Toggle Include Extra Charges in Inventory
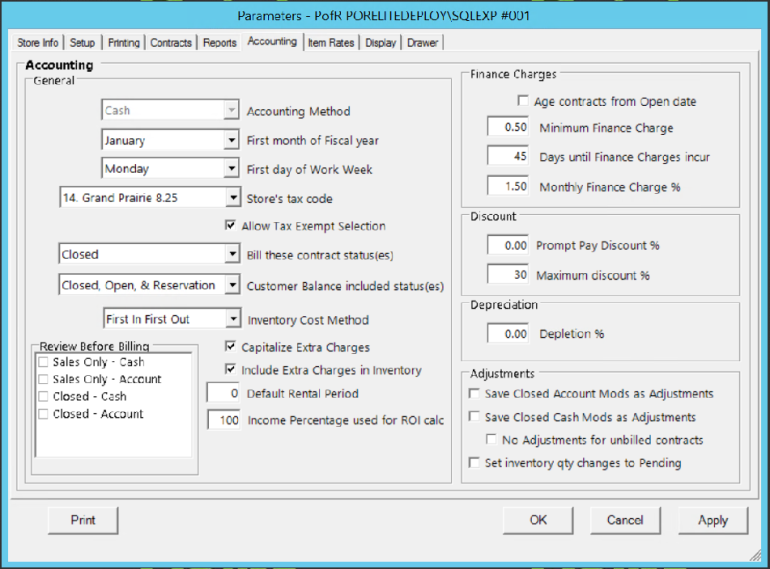 [x=230, y=369]
